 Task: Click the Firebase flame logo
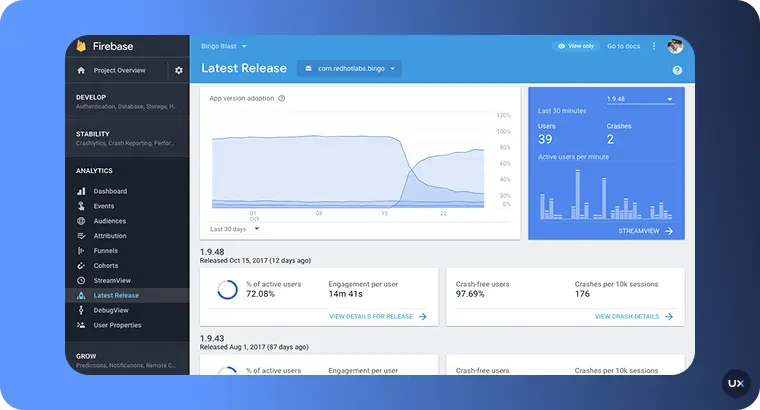pos(81,46)
